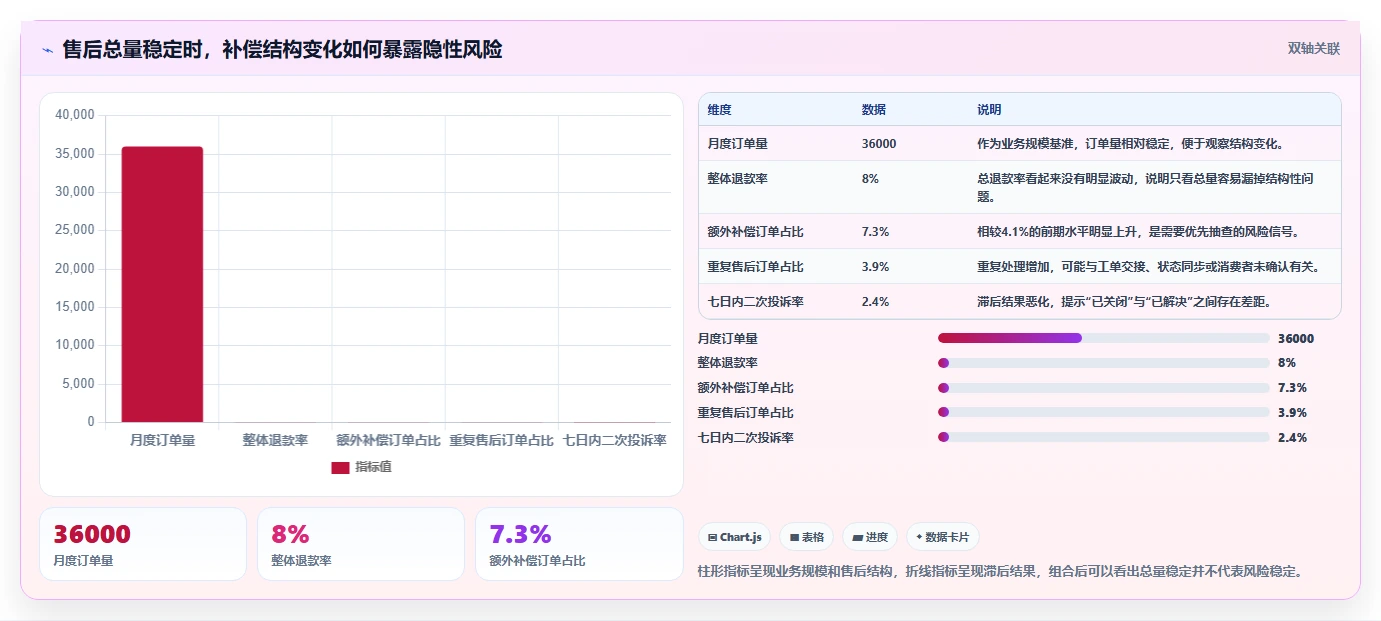Click the x-axis label 整体退款率 in chart
The height and width of the screenshot is (621, 1381).
point(275,440)
